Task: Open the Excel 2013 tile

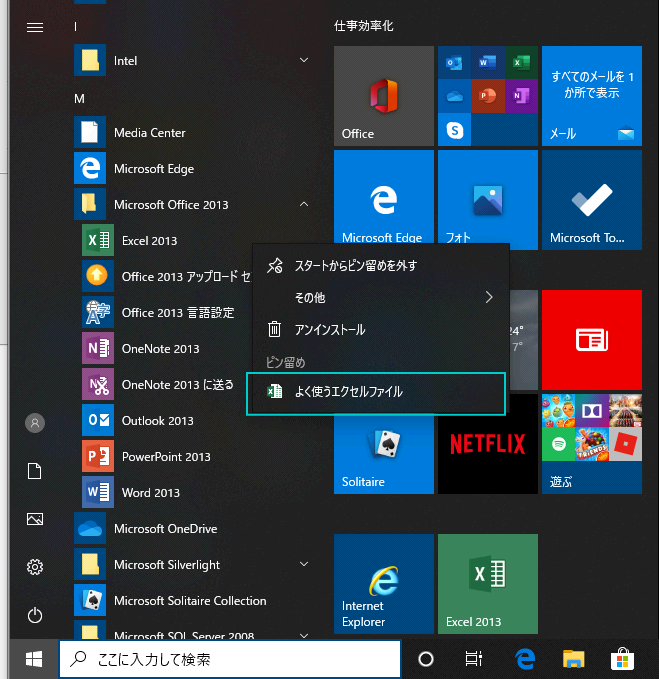Action: (x=488, y=584)
